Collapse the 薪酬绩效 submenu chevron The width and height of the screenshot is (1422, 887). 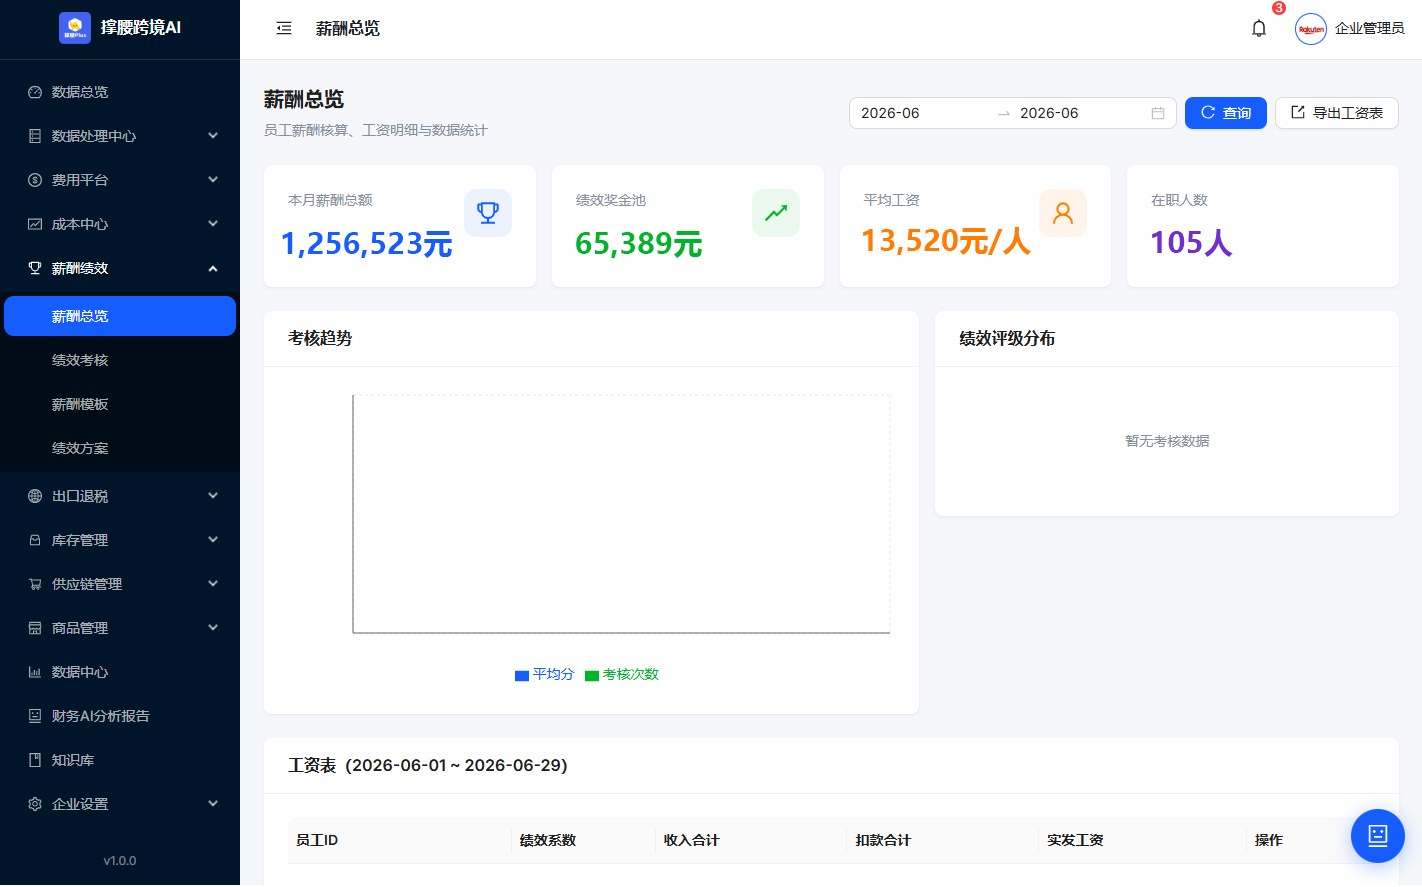pos(213,268)
